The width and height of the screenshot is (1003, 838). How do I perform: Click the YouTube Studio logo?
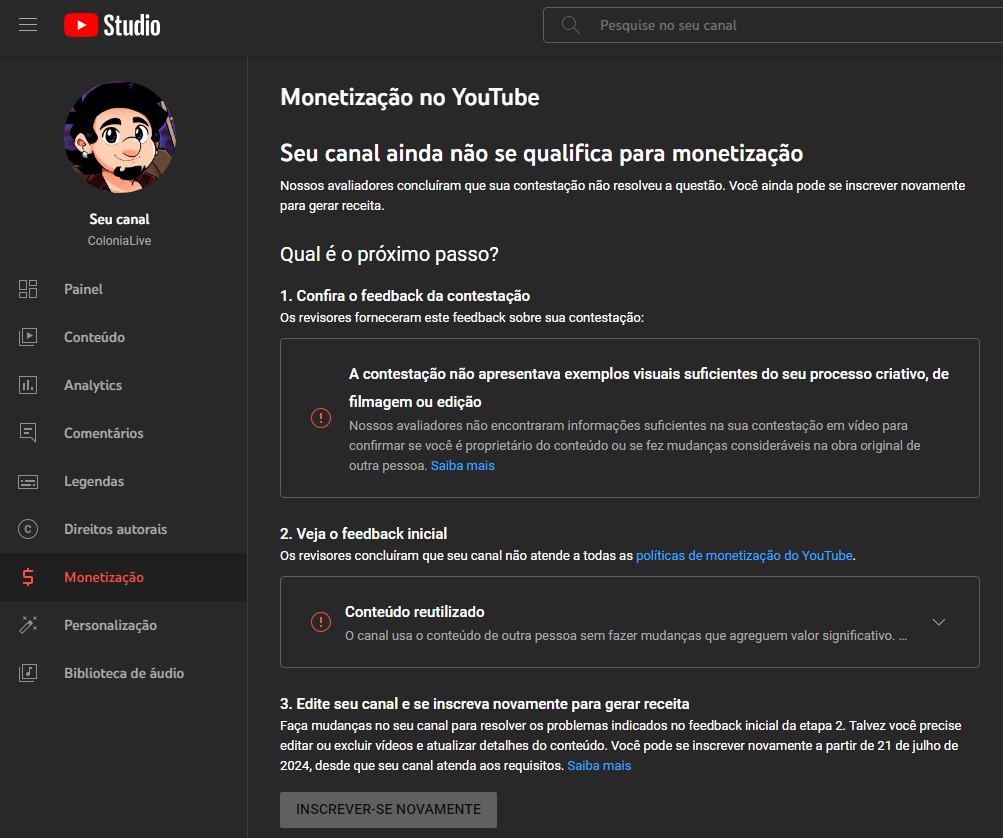tap(110, 26)
